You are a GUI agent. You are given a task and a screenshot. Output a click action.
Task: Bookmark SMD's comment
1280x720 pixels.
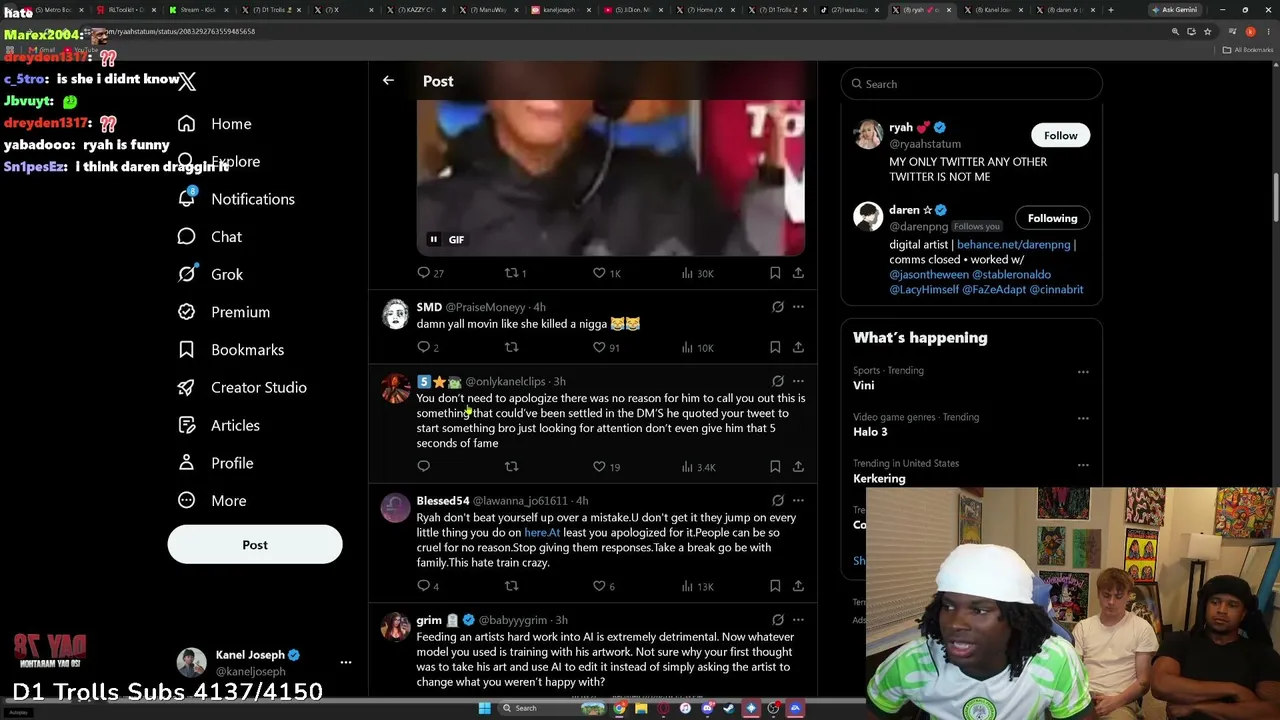tap(775, 347)
